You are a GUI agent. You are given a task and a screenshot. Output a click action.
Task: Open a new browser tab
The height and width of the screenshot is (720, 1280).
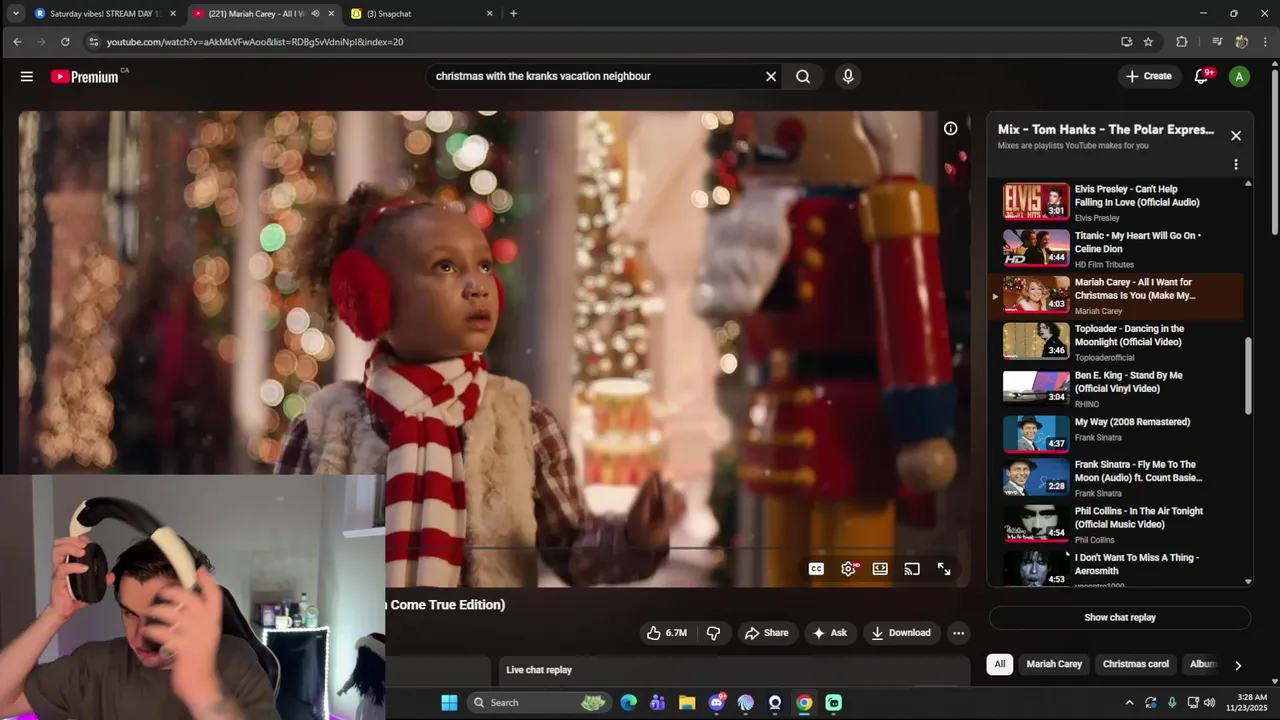(x=513, y=14)
